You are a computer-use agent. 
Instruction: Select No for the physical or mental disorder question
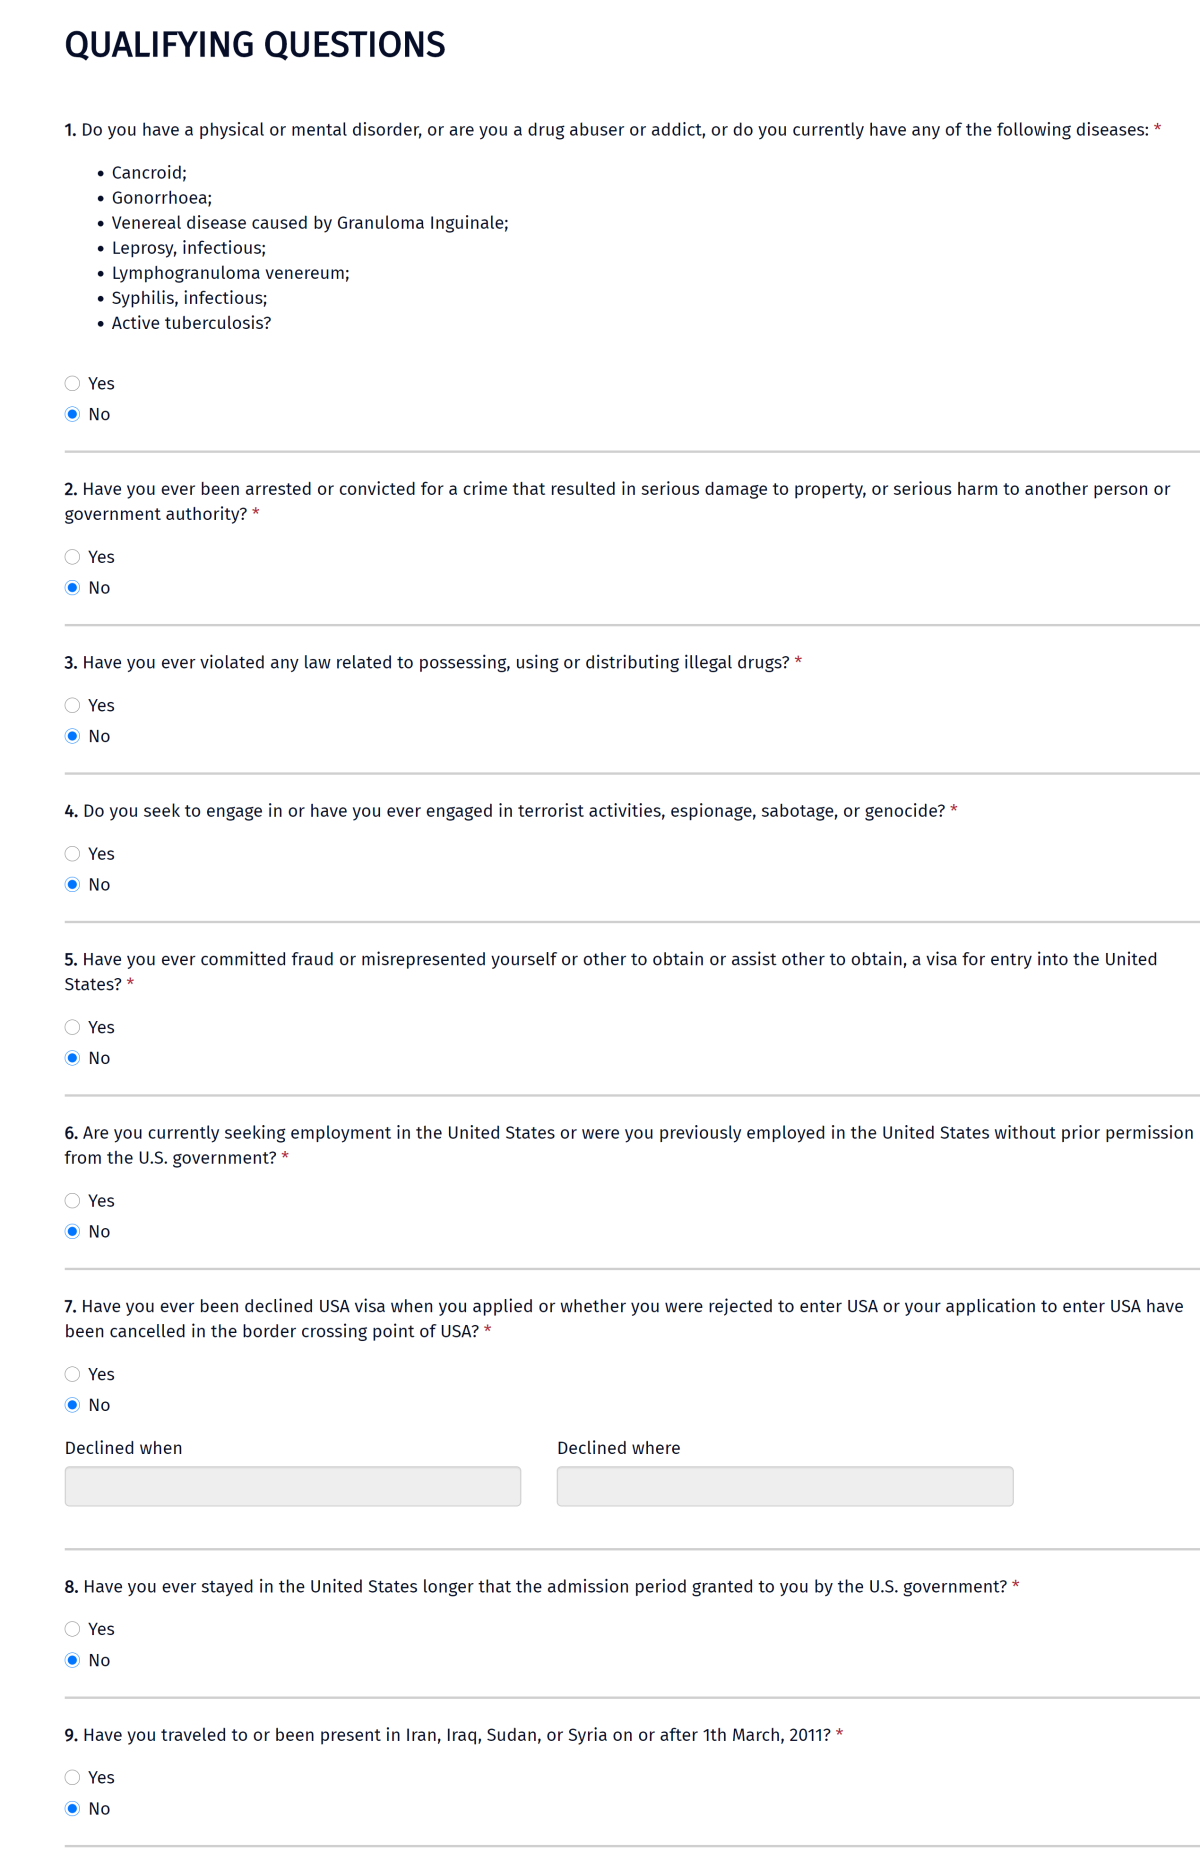click(73, 413)
